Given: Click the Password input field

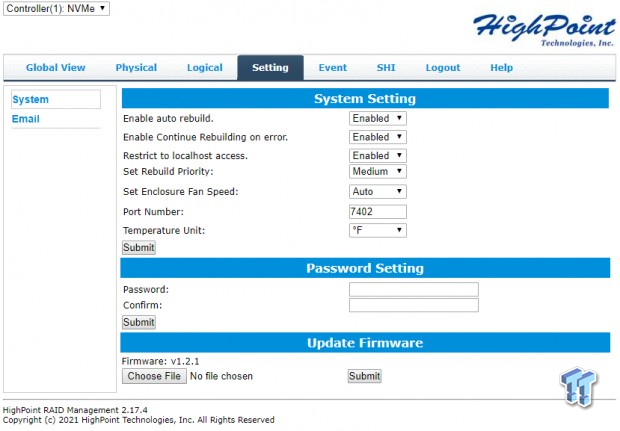Looking at the screenshot, I should [414, 289].
